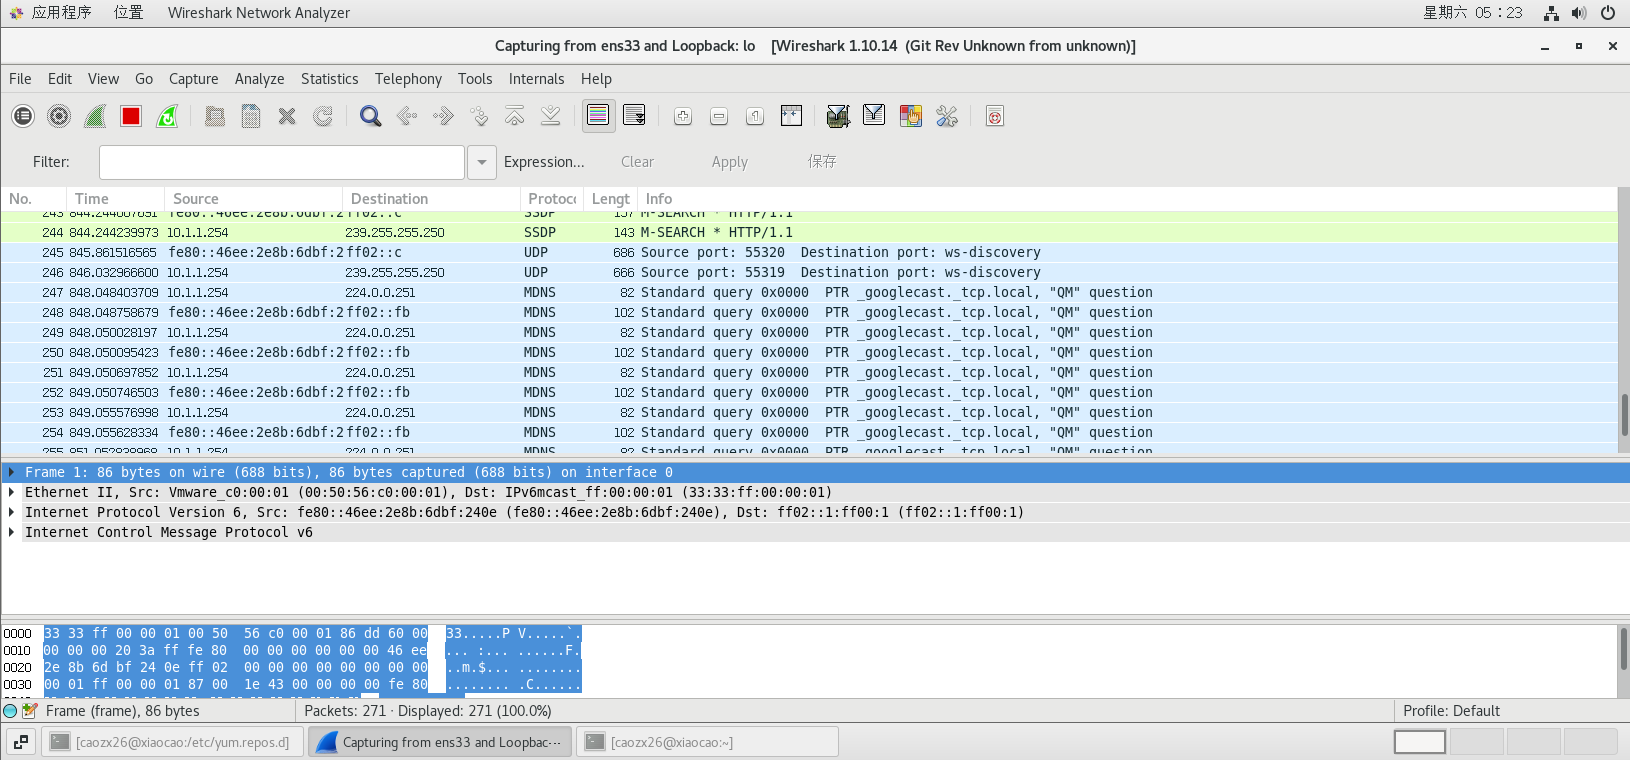
Task: Edit coloring rules icon
Action: [x=910, y=116]
